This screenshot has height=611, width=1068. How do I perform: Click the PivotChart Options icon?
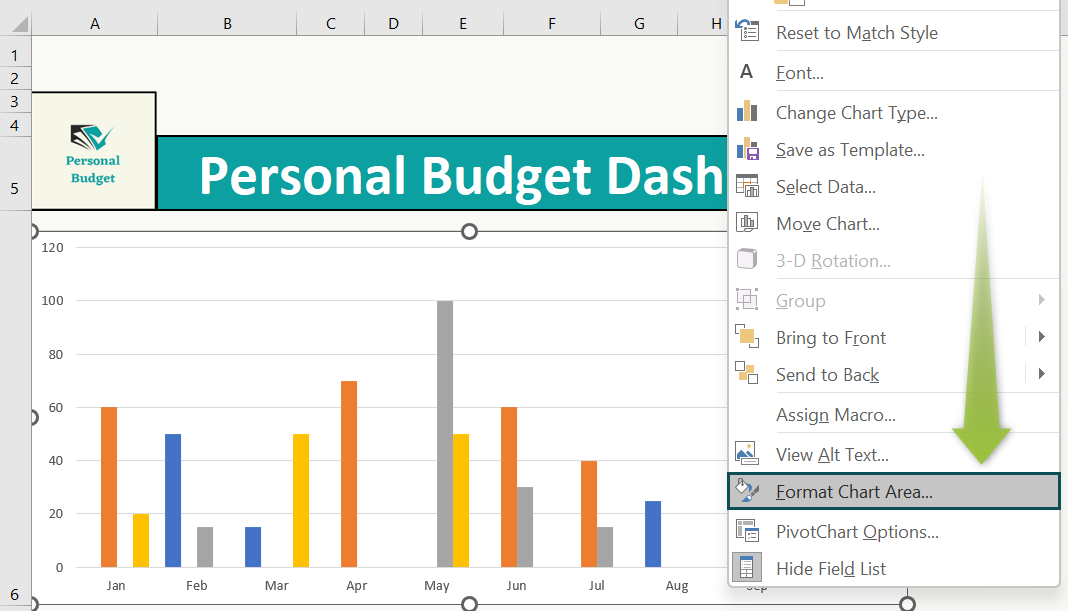tap(747, 531)
